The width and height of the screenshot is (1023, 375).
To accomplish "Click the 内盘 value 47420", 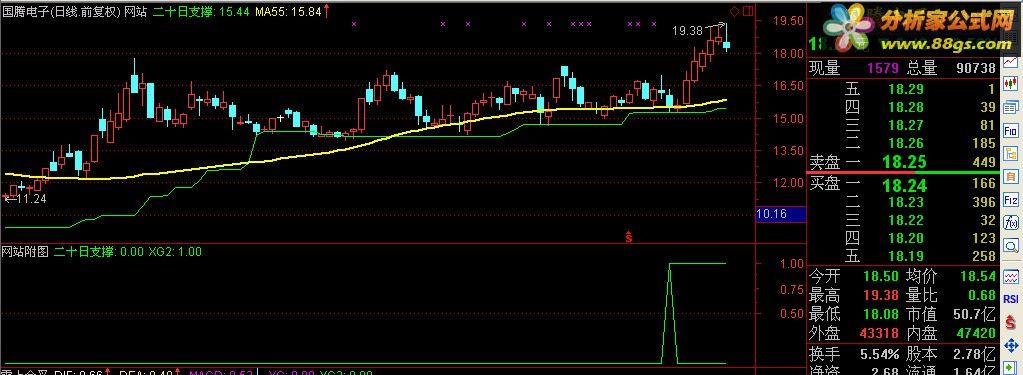I will point(975,333).
